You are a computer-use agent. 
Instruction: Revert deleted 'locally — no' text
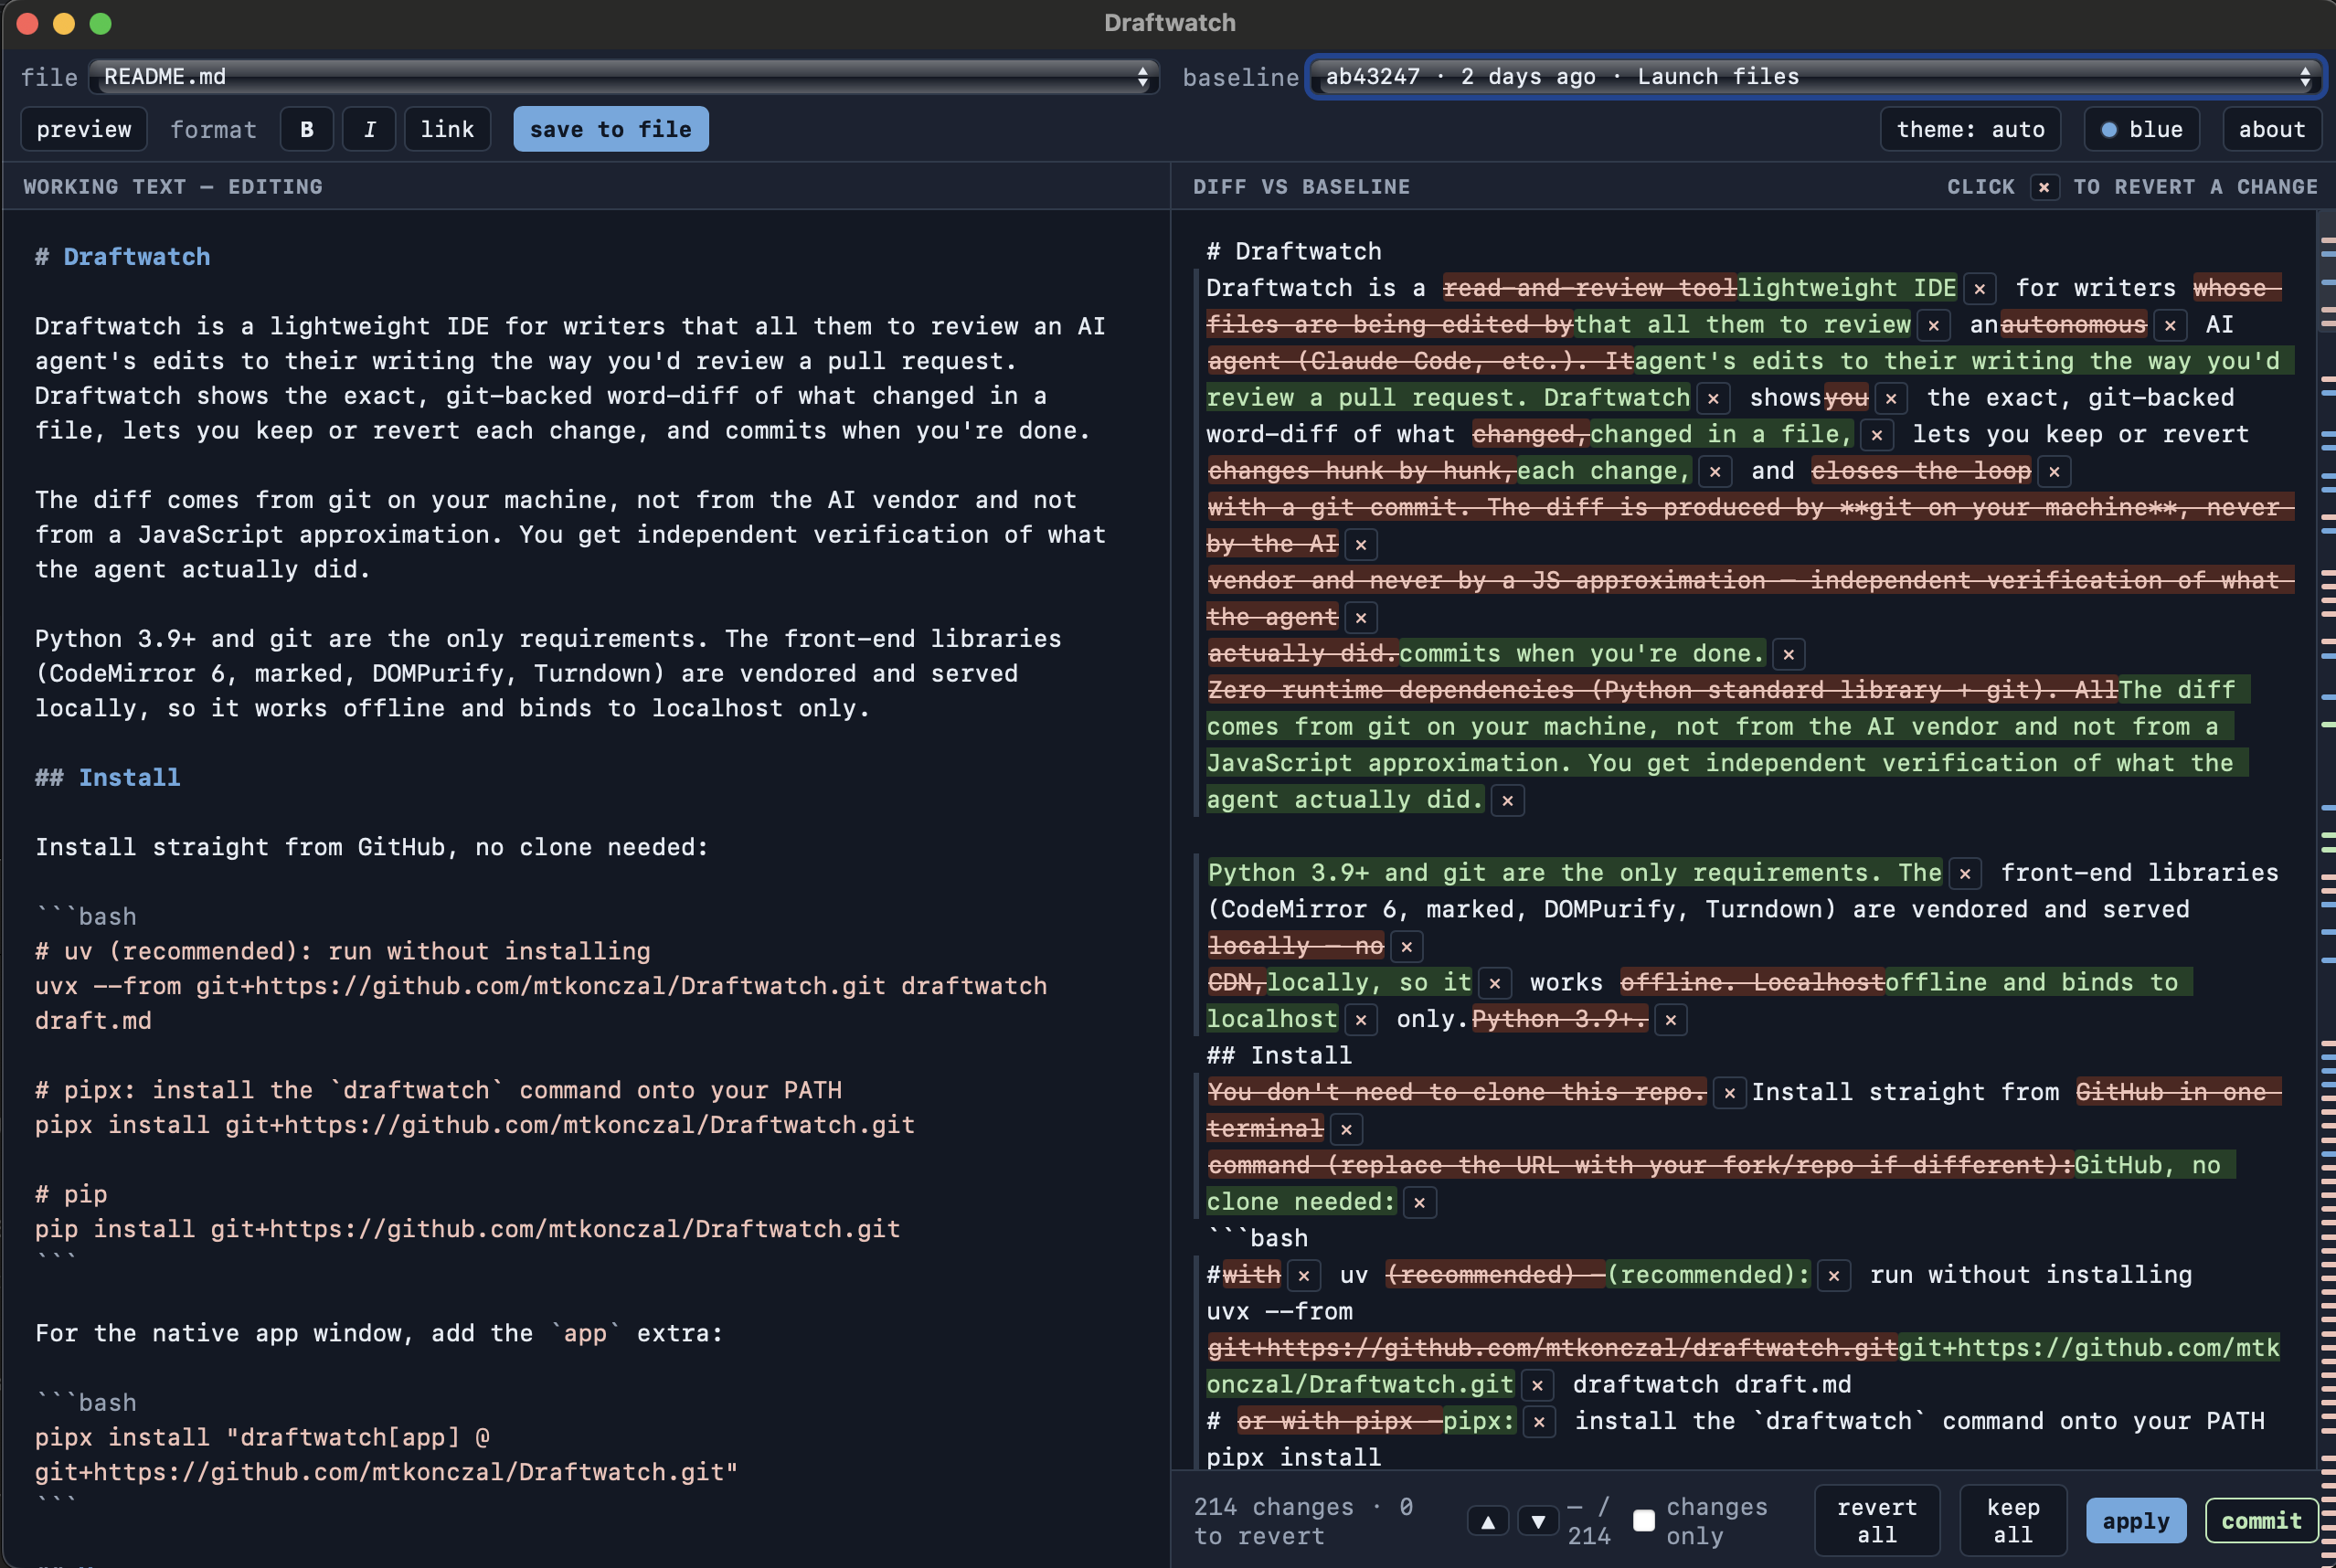[1406, 946]
